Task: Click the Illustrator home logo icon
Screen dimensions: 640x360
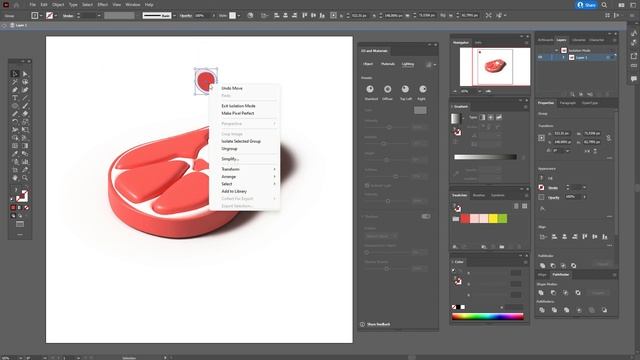Action: [x=6, y=5]
